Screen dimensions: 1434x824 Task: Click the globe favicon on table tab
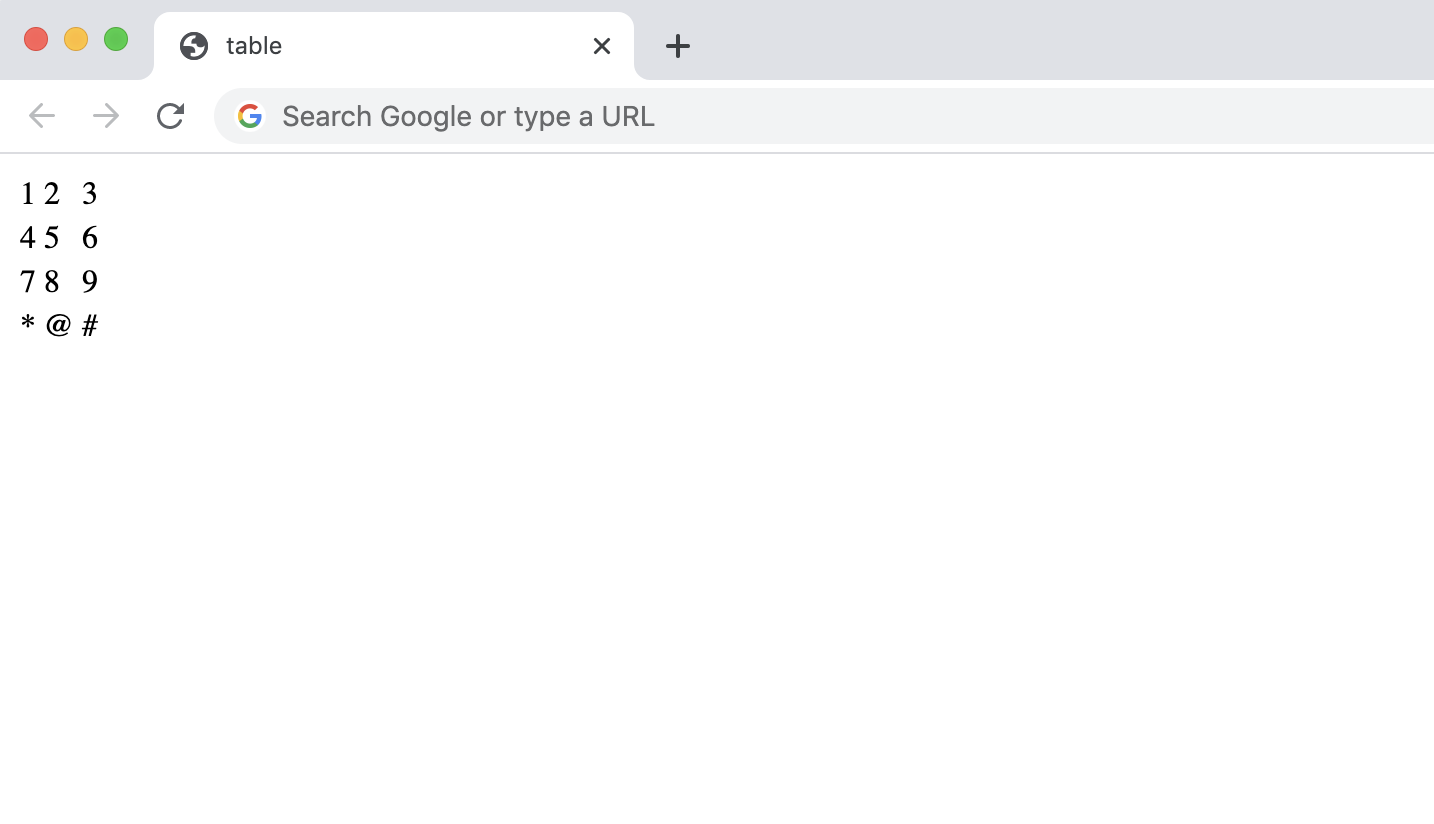point(194,46)
